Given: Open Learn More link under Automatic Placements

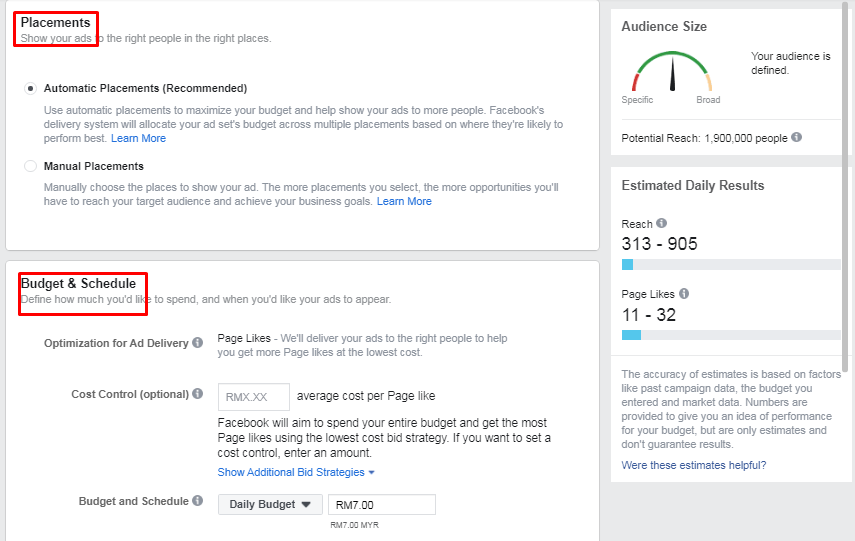Looking at the screenshot, I should 139,139.
